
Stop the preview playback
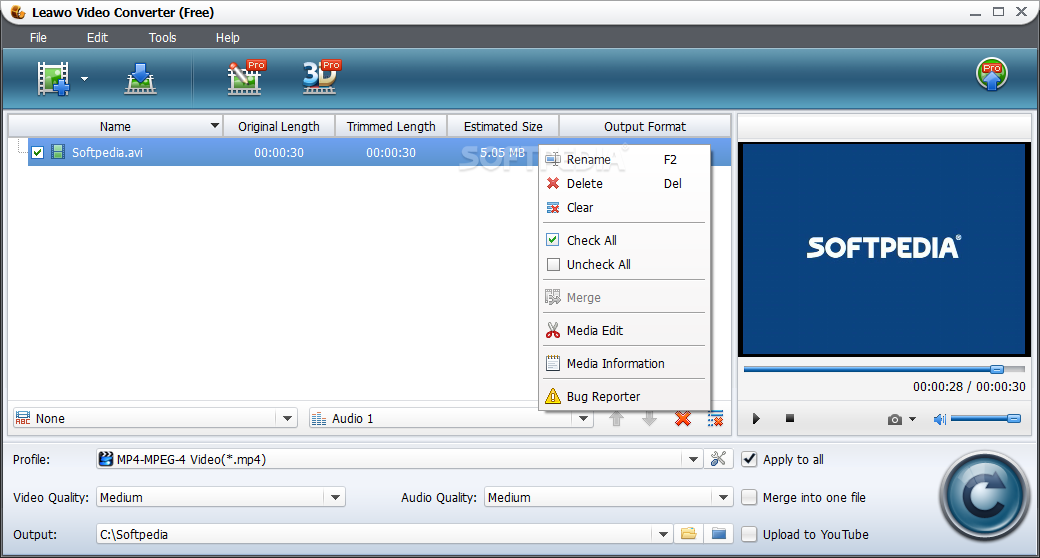point(789,418)
